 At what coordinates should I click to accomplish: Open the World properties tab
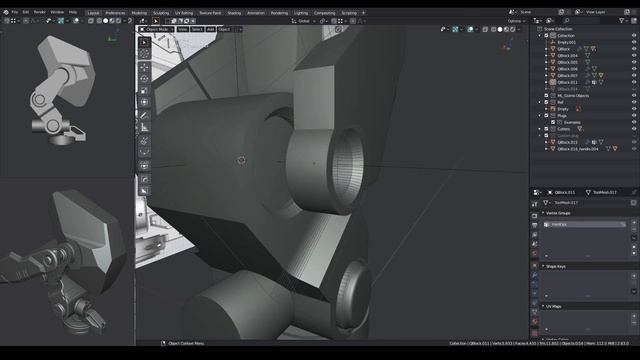(x=535, y=253)
